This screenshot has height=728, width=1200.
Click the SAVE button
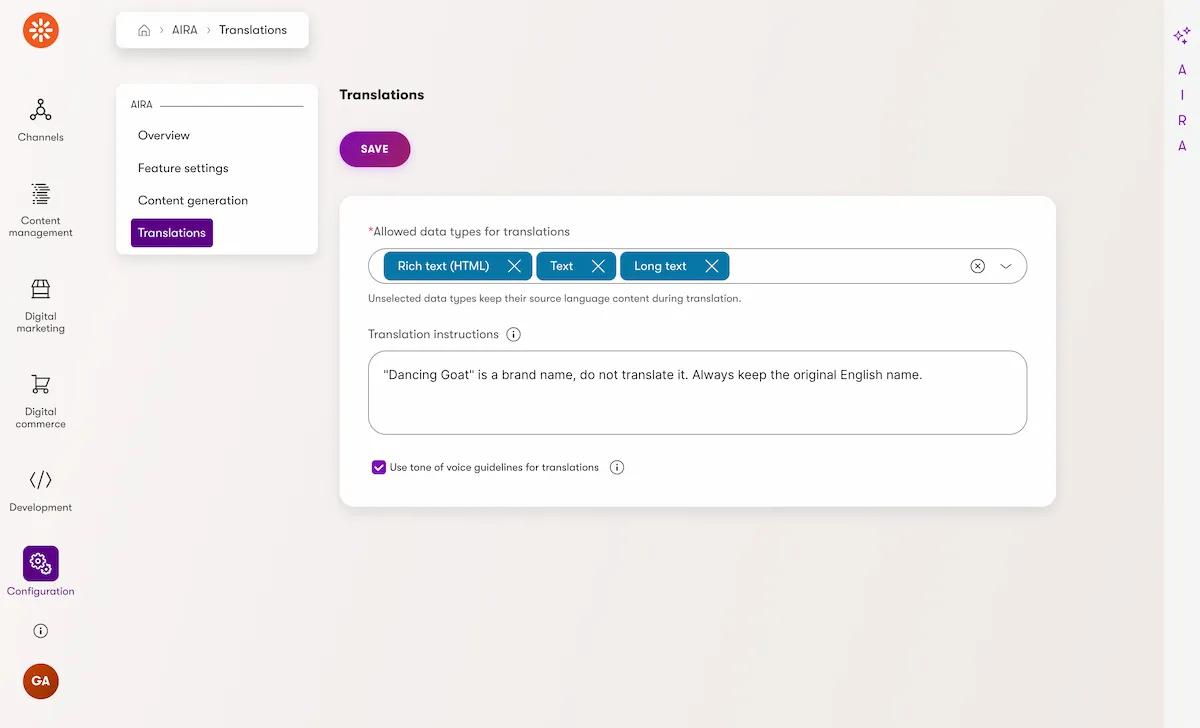[375, 149]
